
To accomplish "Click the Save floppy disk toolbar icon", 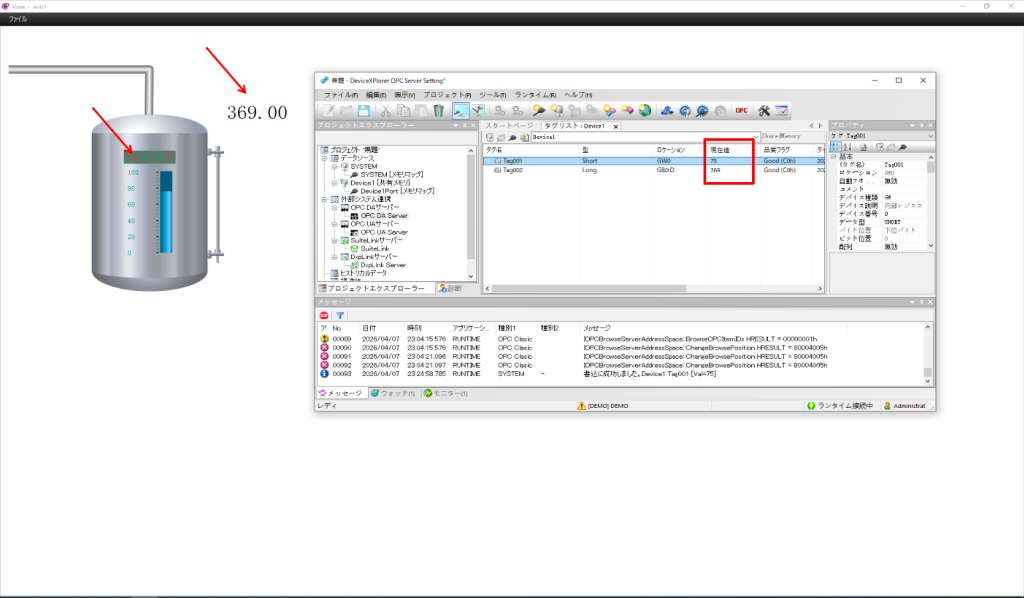I will (364, 111).
